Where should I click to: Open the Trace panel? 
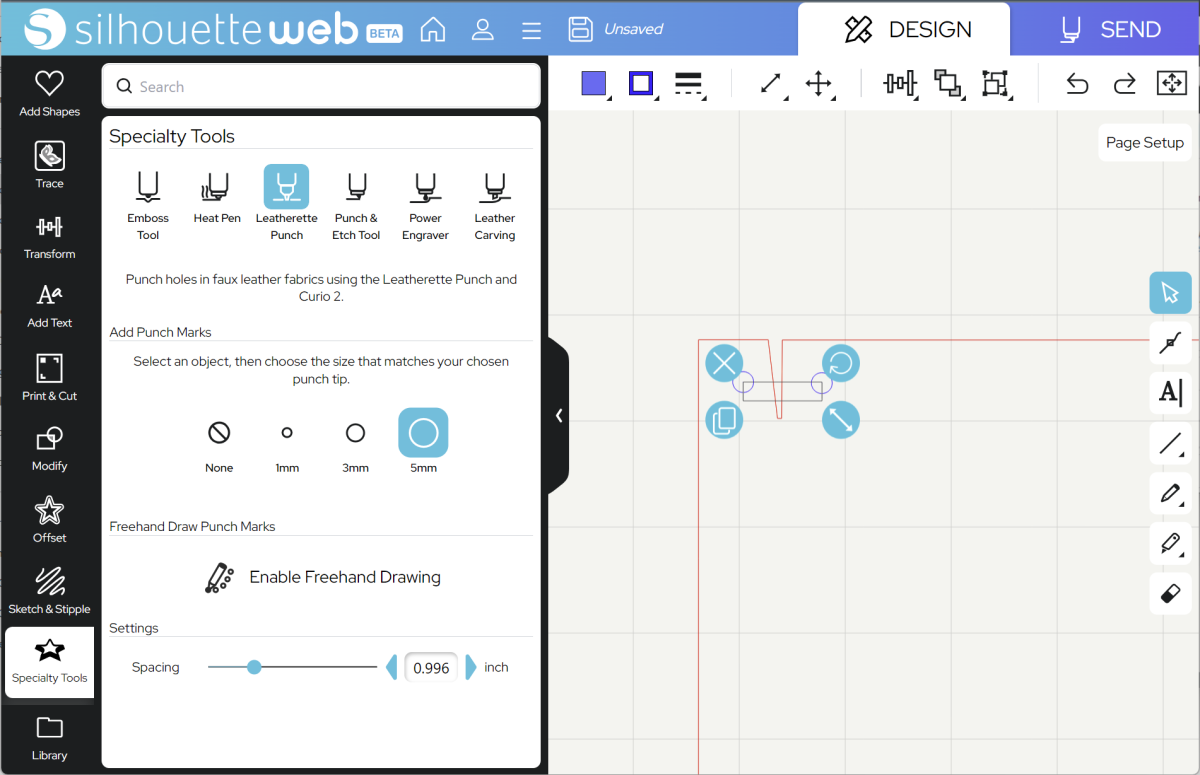[50, 165]
